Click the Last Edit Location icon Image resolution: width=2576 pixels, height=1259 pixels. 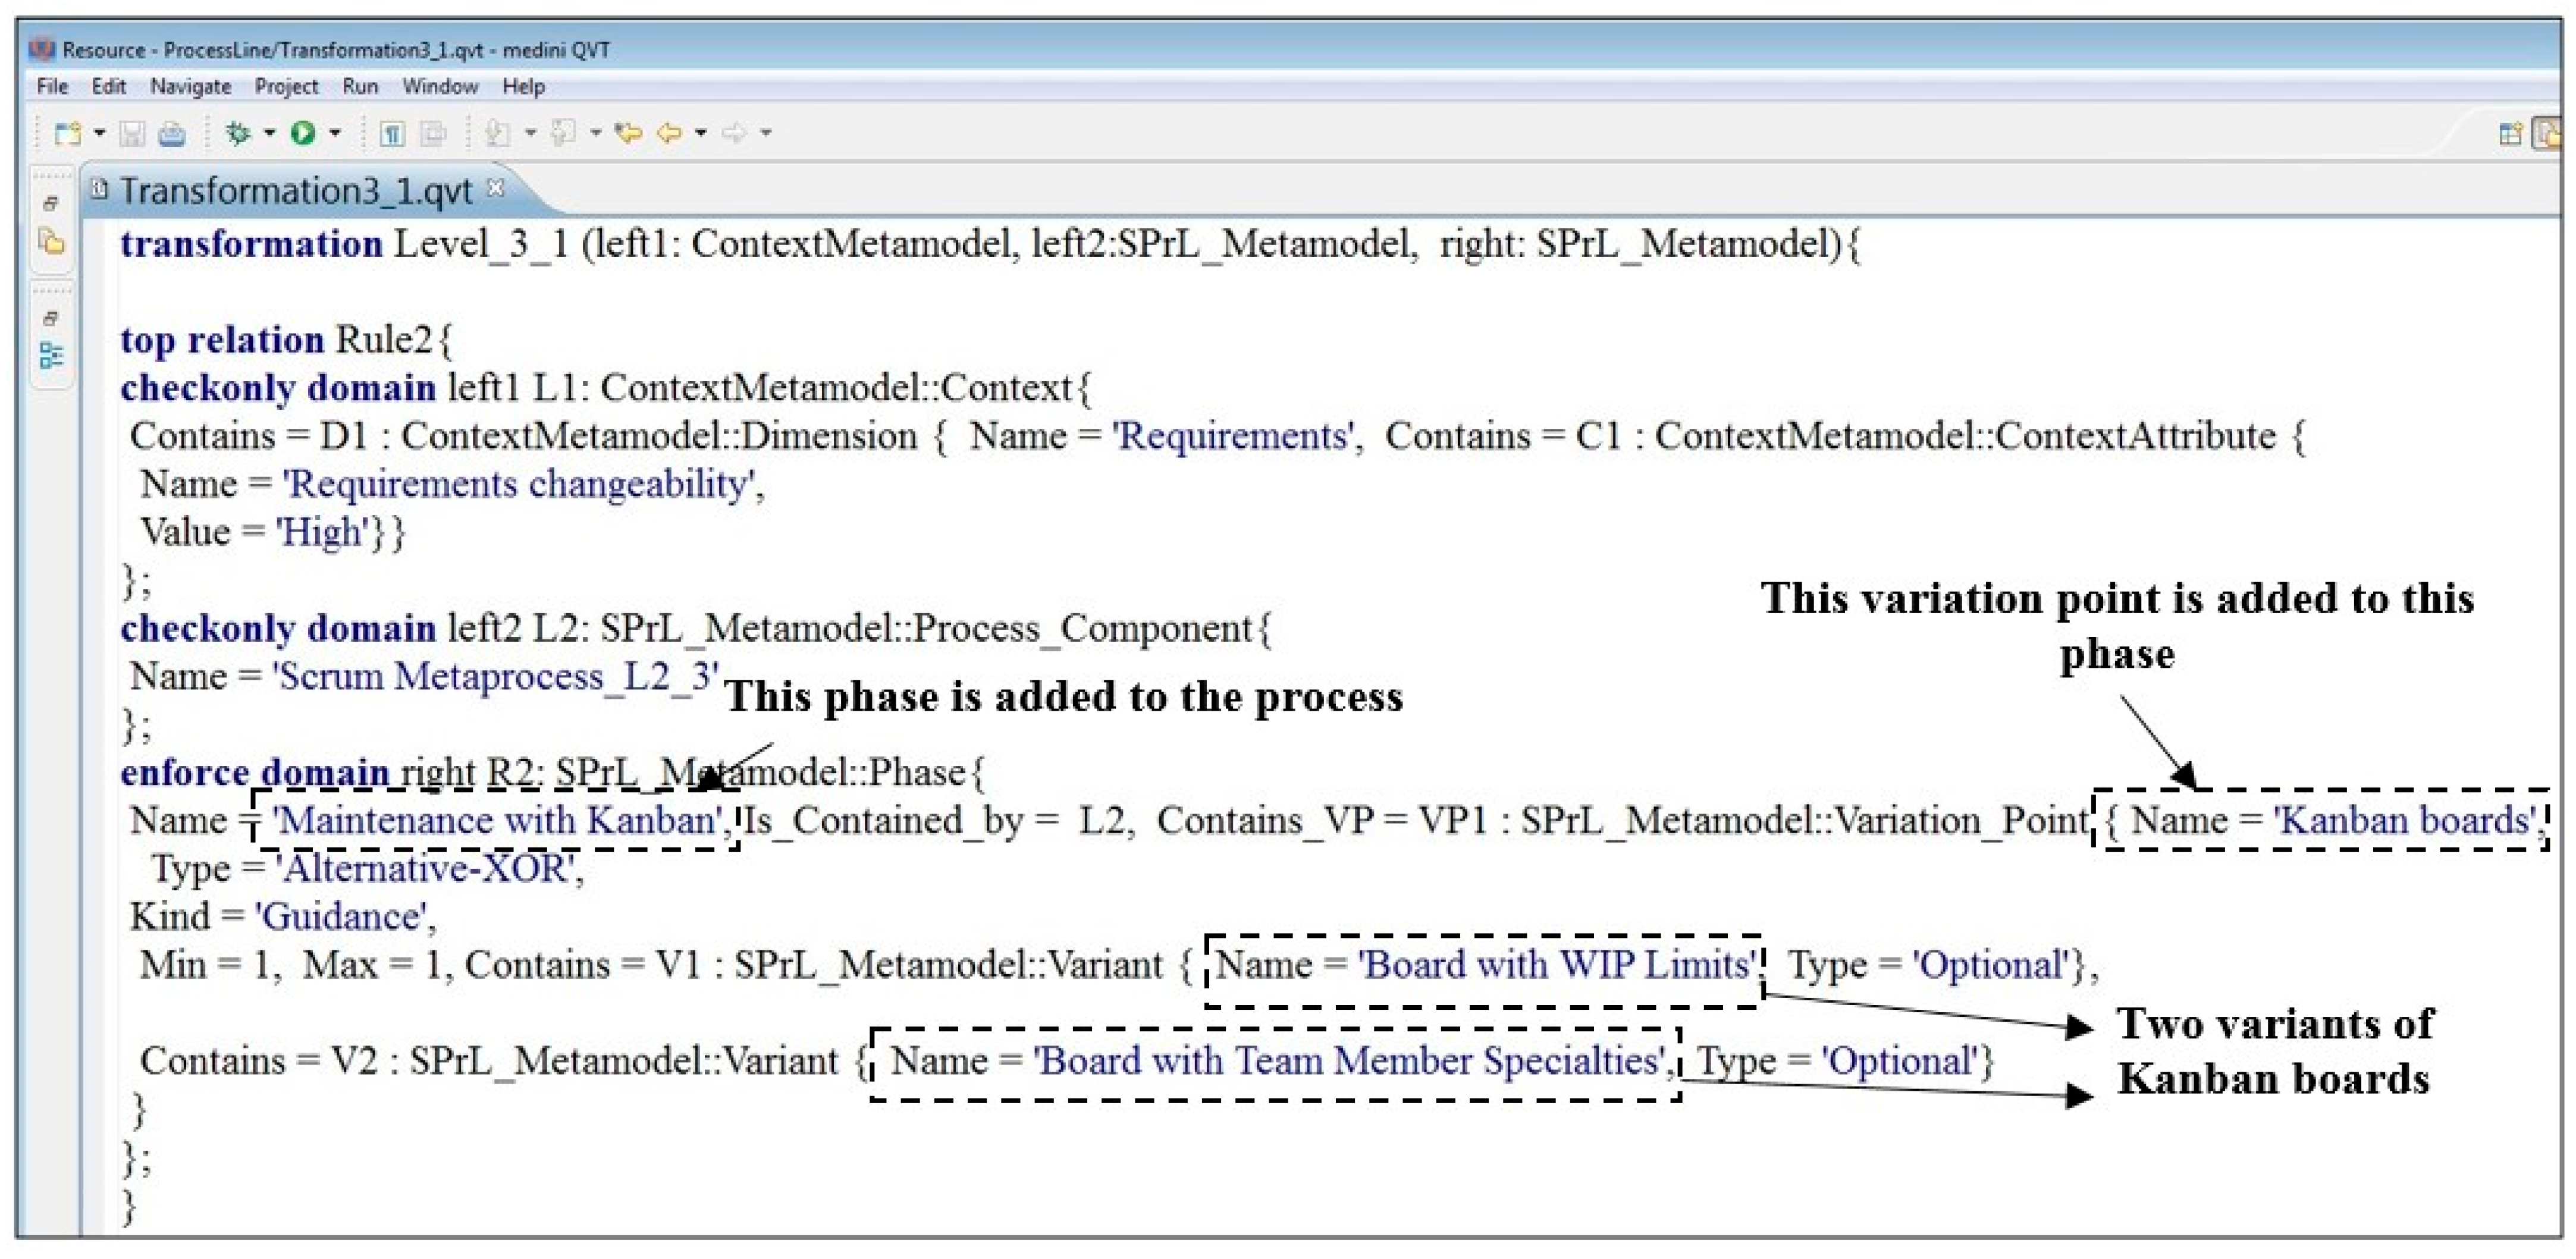click(628, 133)
